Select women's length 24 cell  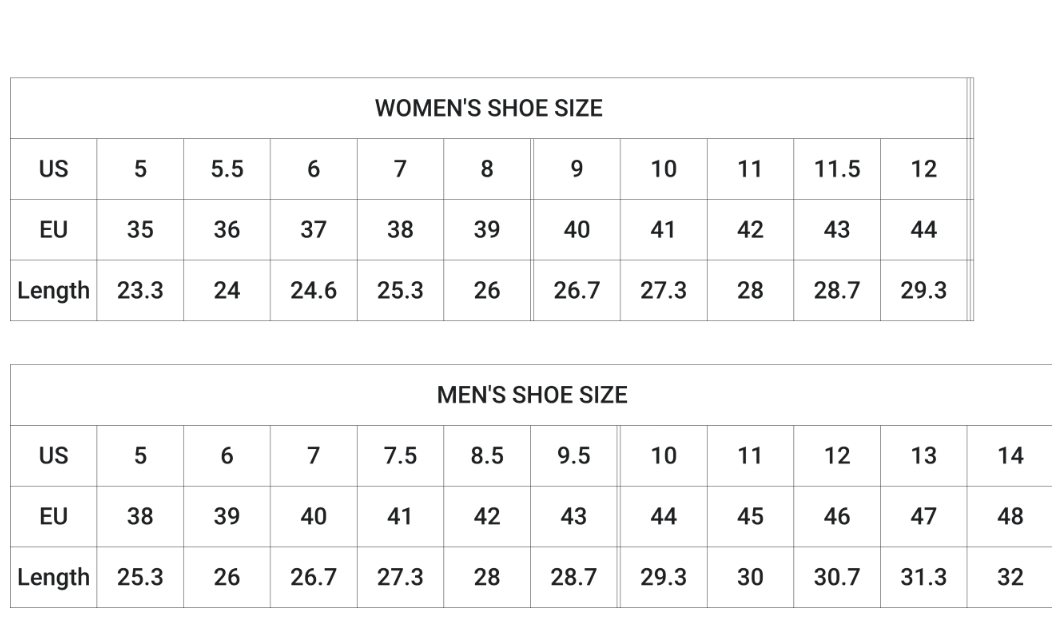coord(227,290)
